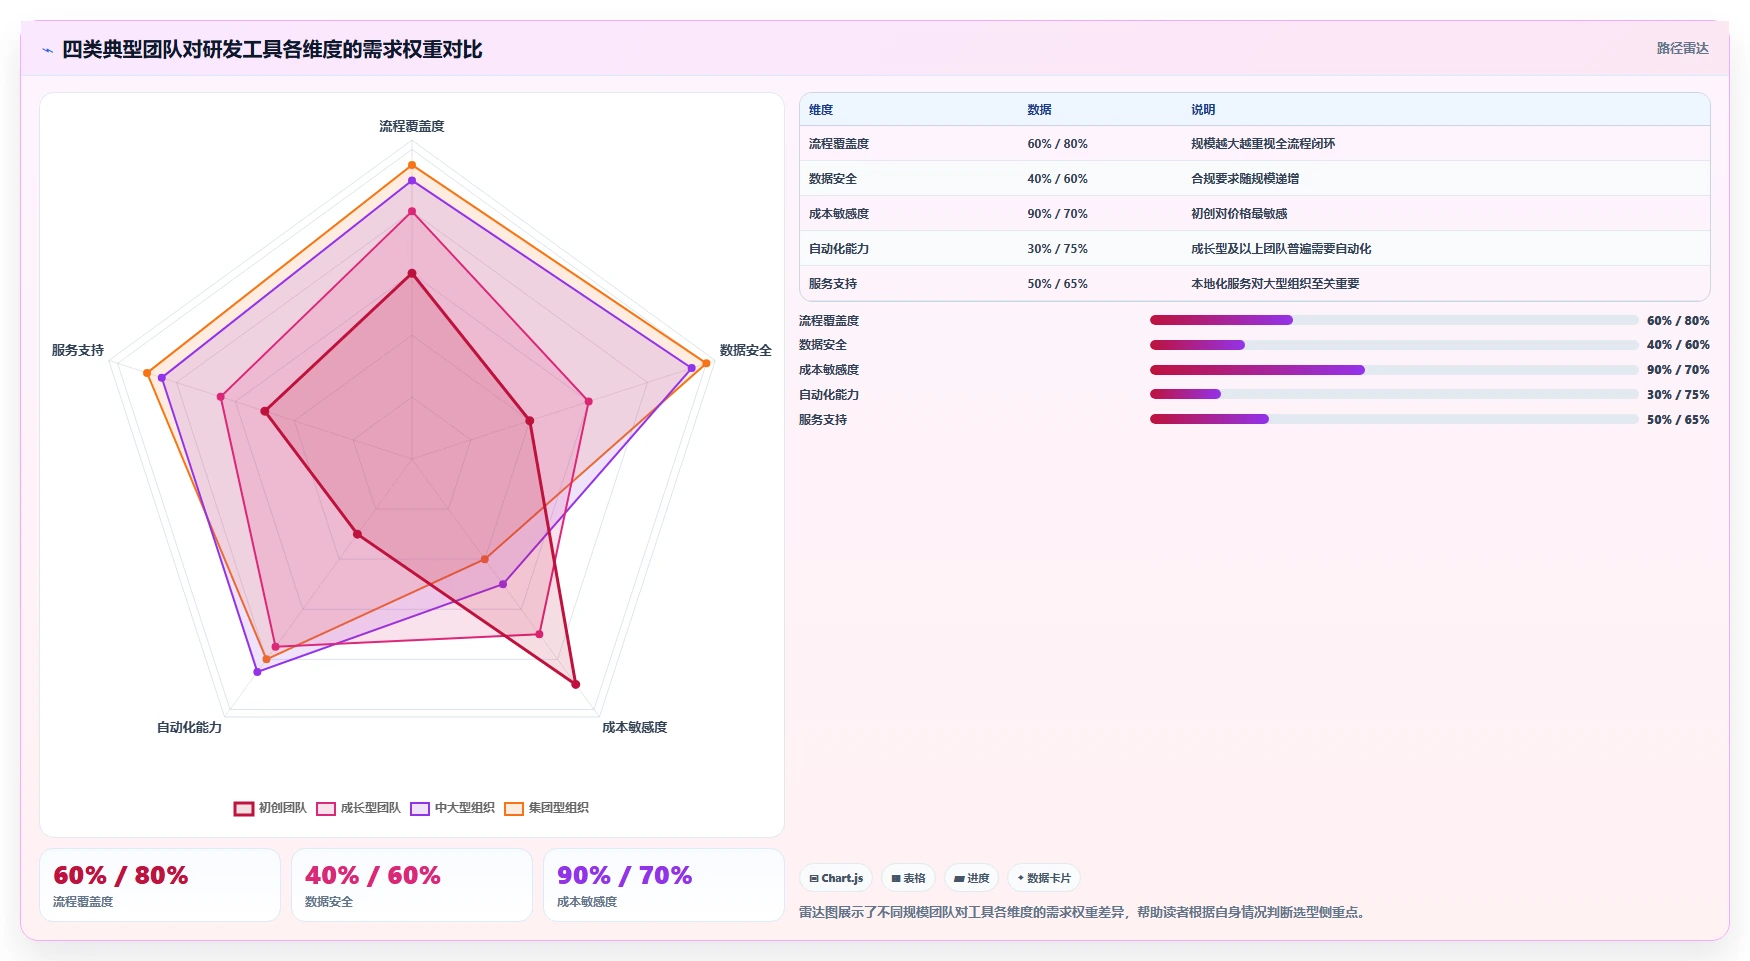This screenshot has width=1750, height=961.
Task: Click the 路径雷达 label
Action: pos(1682,48)
